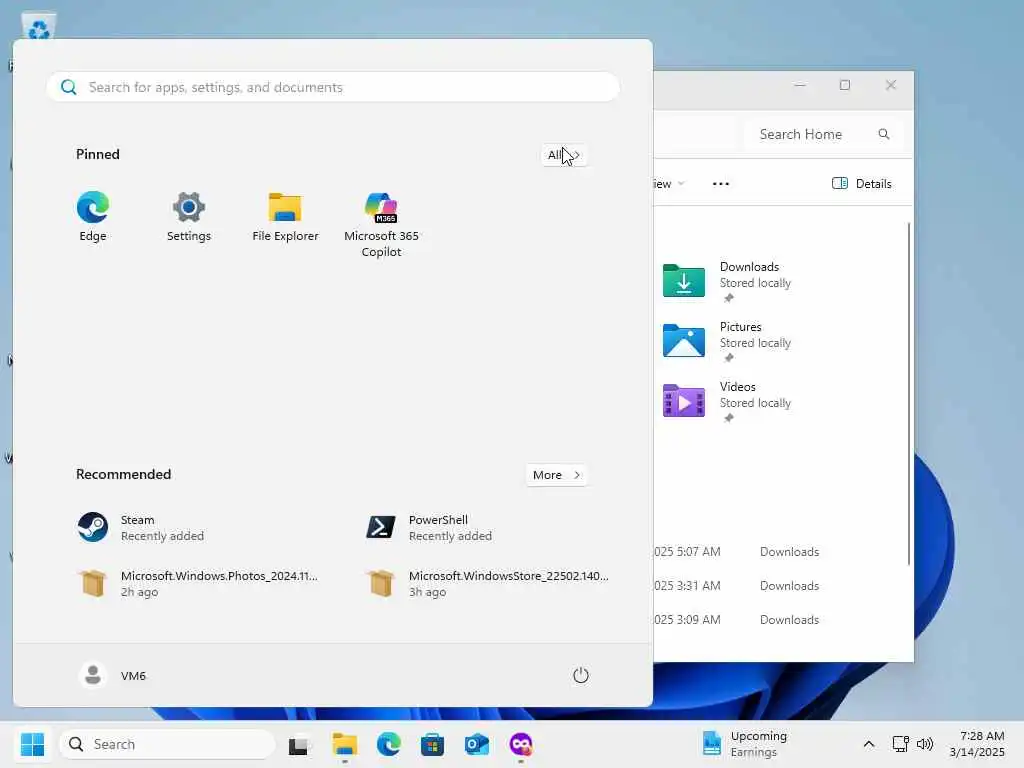This screenshot has height=768, width=1024.
Task: Open Microsoft Edge from taskbar
Action: click(x=389, y=744)
